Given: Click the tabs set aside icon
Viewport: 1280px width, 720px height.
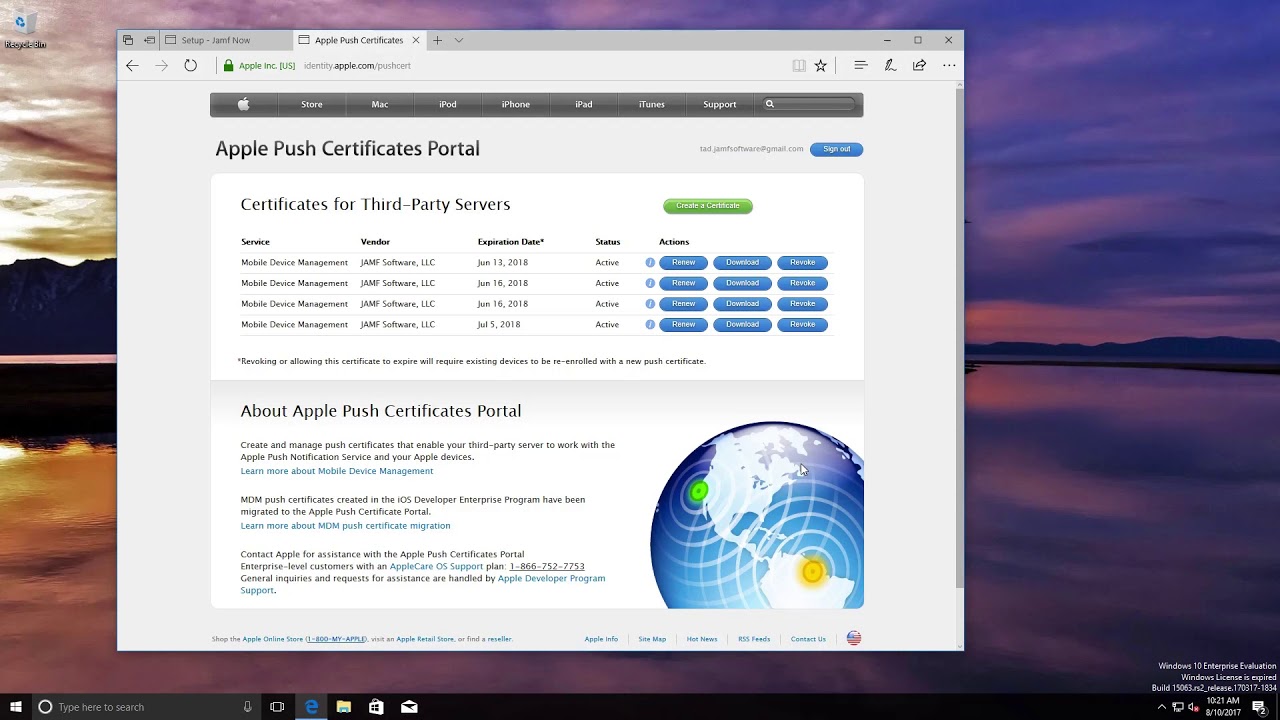Looking at the screenshot, I should pos(128,40).
